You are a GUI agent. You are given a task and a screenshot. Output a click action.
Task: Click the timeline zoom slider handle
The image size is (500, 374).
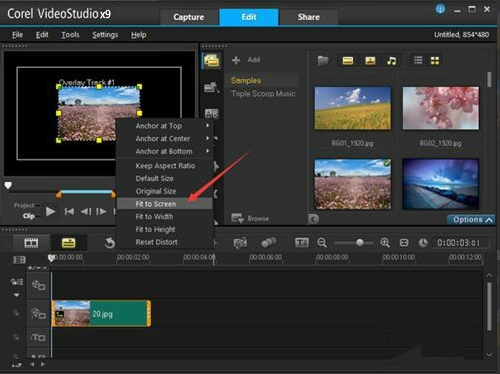point(360,243)
